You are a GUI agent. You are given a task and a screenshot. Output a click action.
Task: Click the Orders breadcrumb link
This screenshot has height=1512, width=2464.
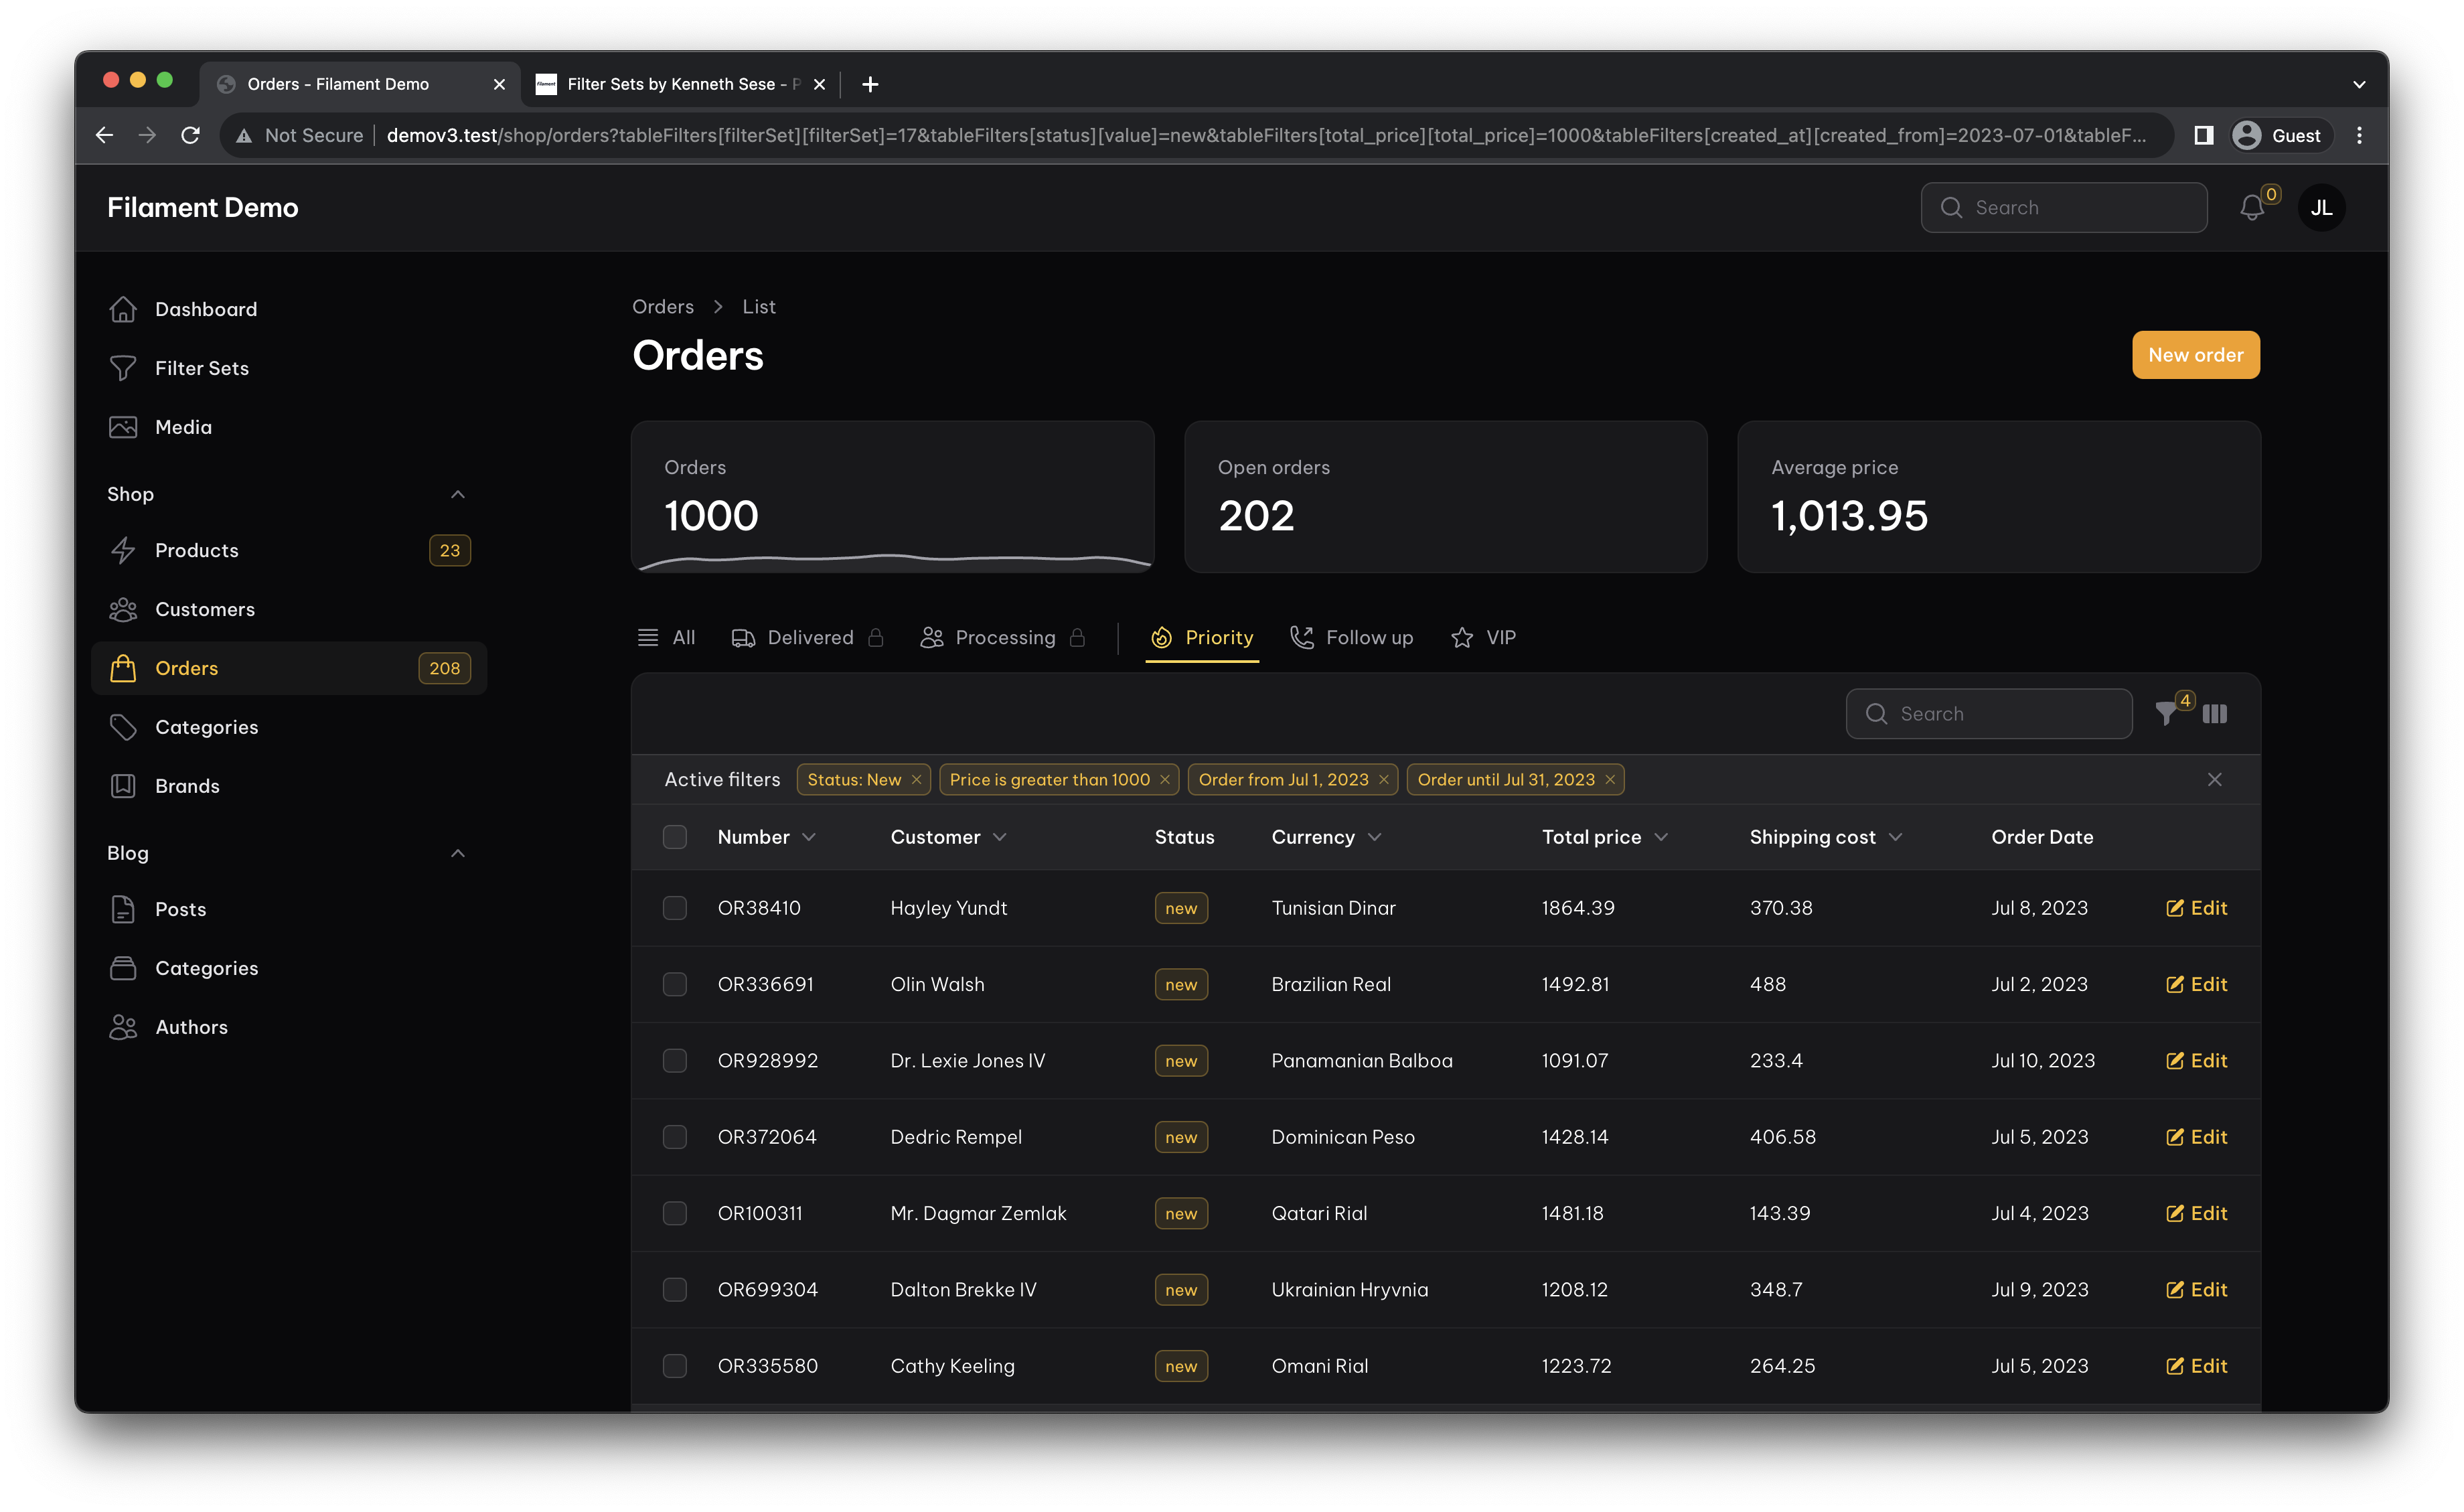[662, 307]
